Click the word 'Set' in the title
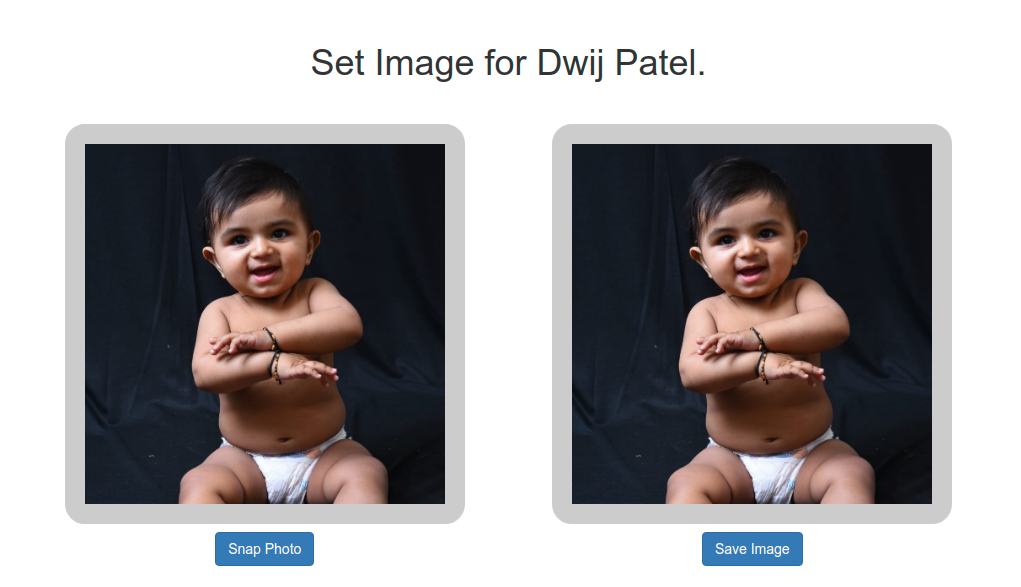 click(337, 63)
